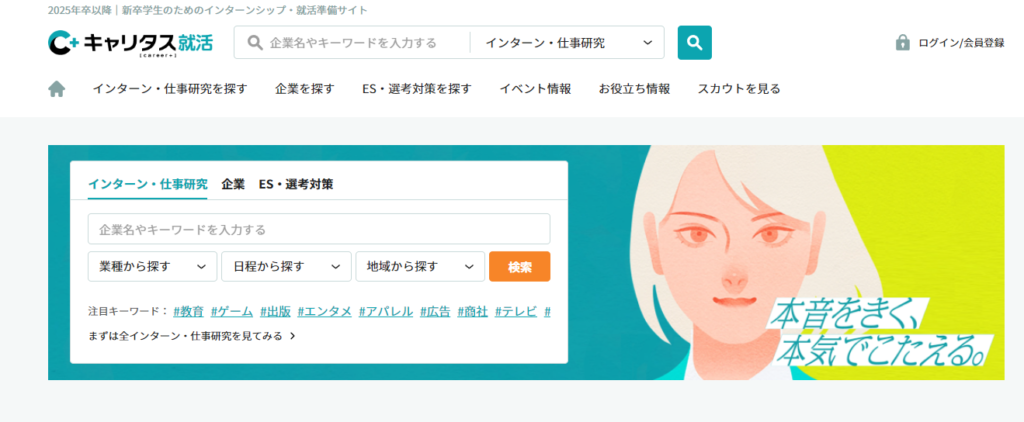Open the 業種から探す dropdown
Viewport: 1024px width, 422px height.
(152, 267)
